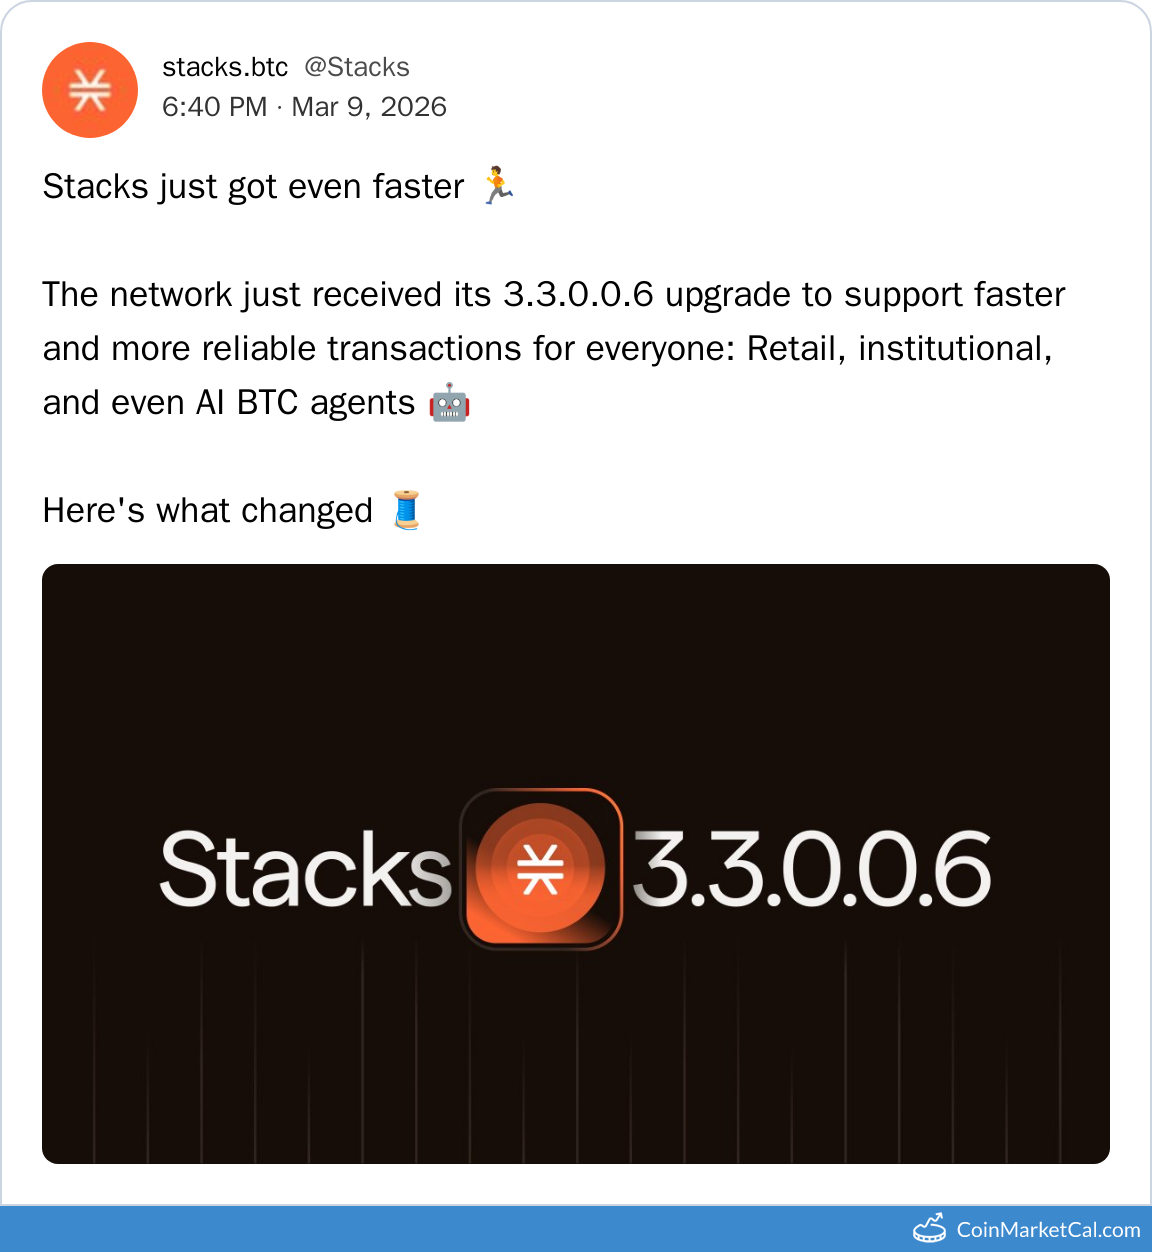Click the "Stacks just got even faster" headline
The height and width of the screenshot is (1252, 1152).
pos(253,187)
